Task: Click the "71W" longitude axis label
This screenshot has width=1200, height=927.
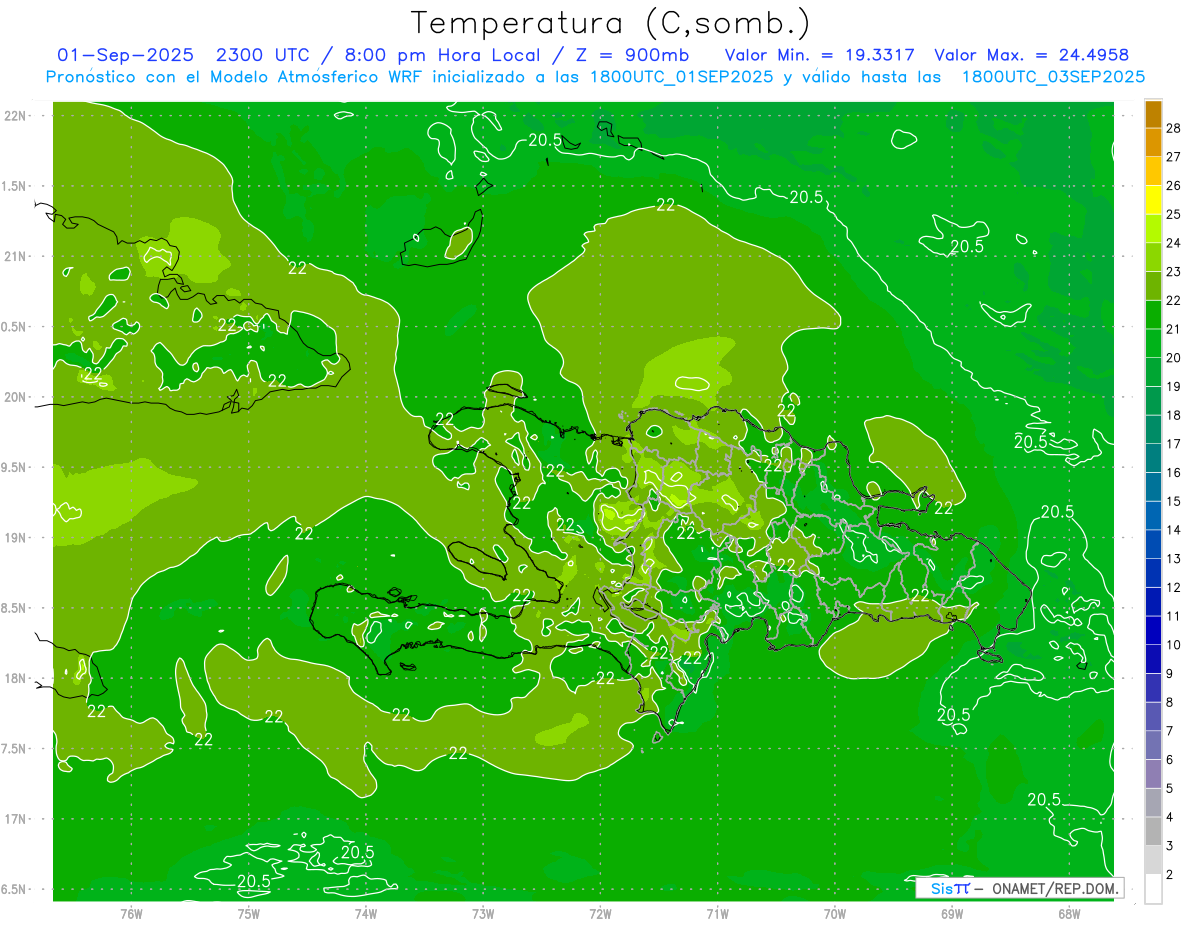Action: (717, 913)
